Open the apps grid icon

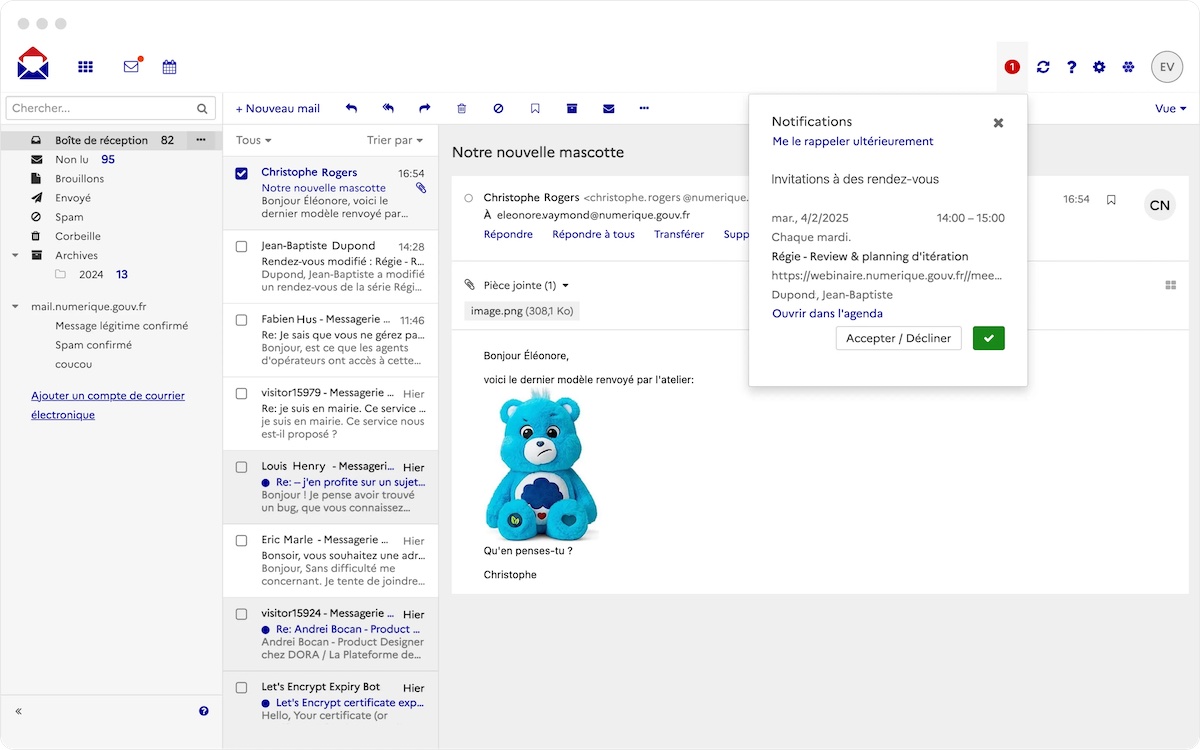(x=86, y=67)
